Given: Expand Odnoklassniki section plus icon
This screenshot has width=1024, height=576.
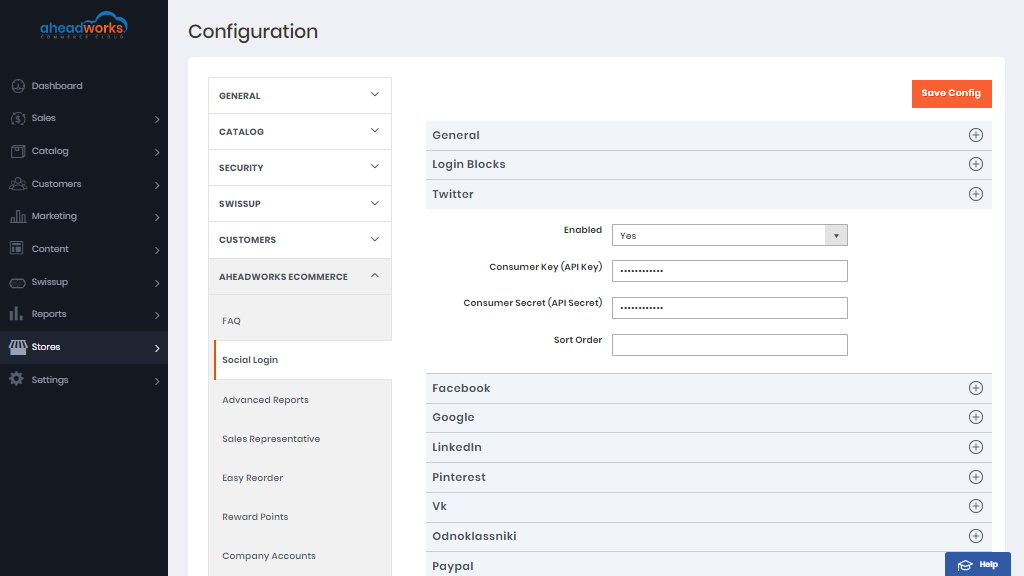Looking at the screenshot, I should click(976, 536).
